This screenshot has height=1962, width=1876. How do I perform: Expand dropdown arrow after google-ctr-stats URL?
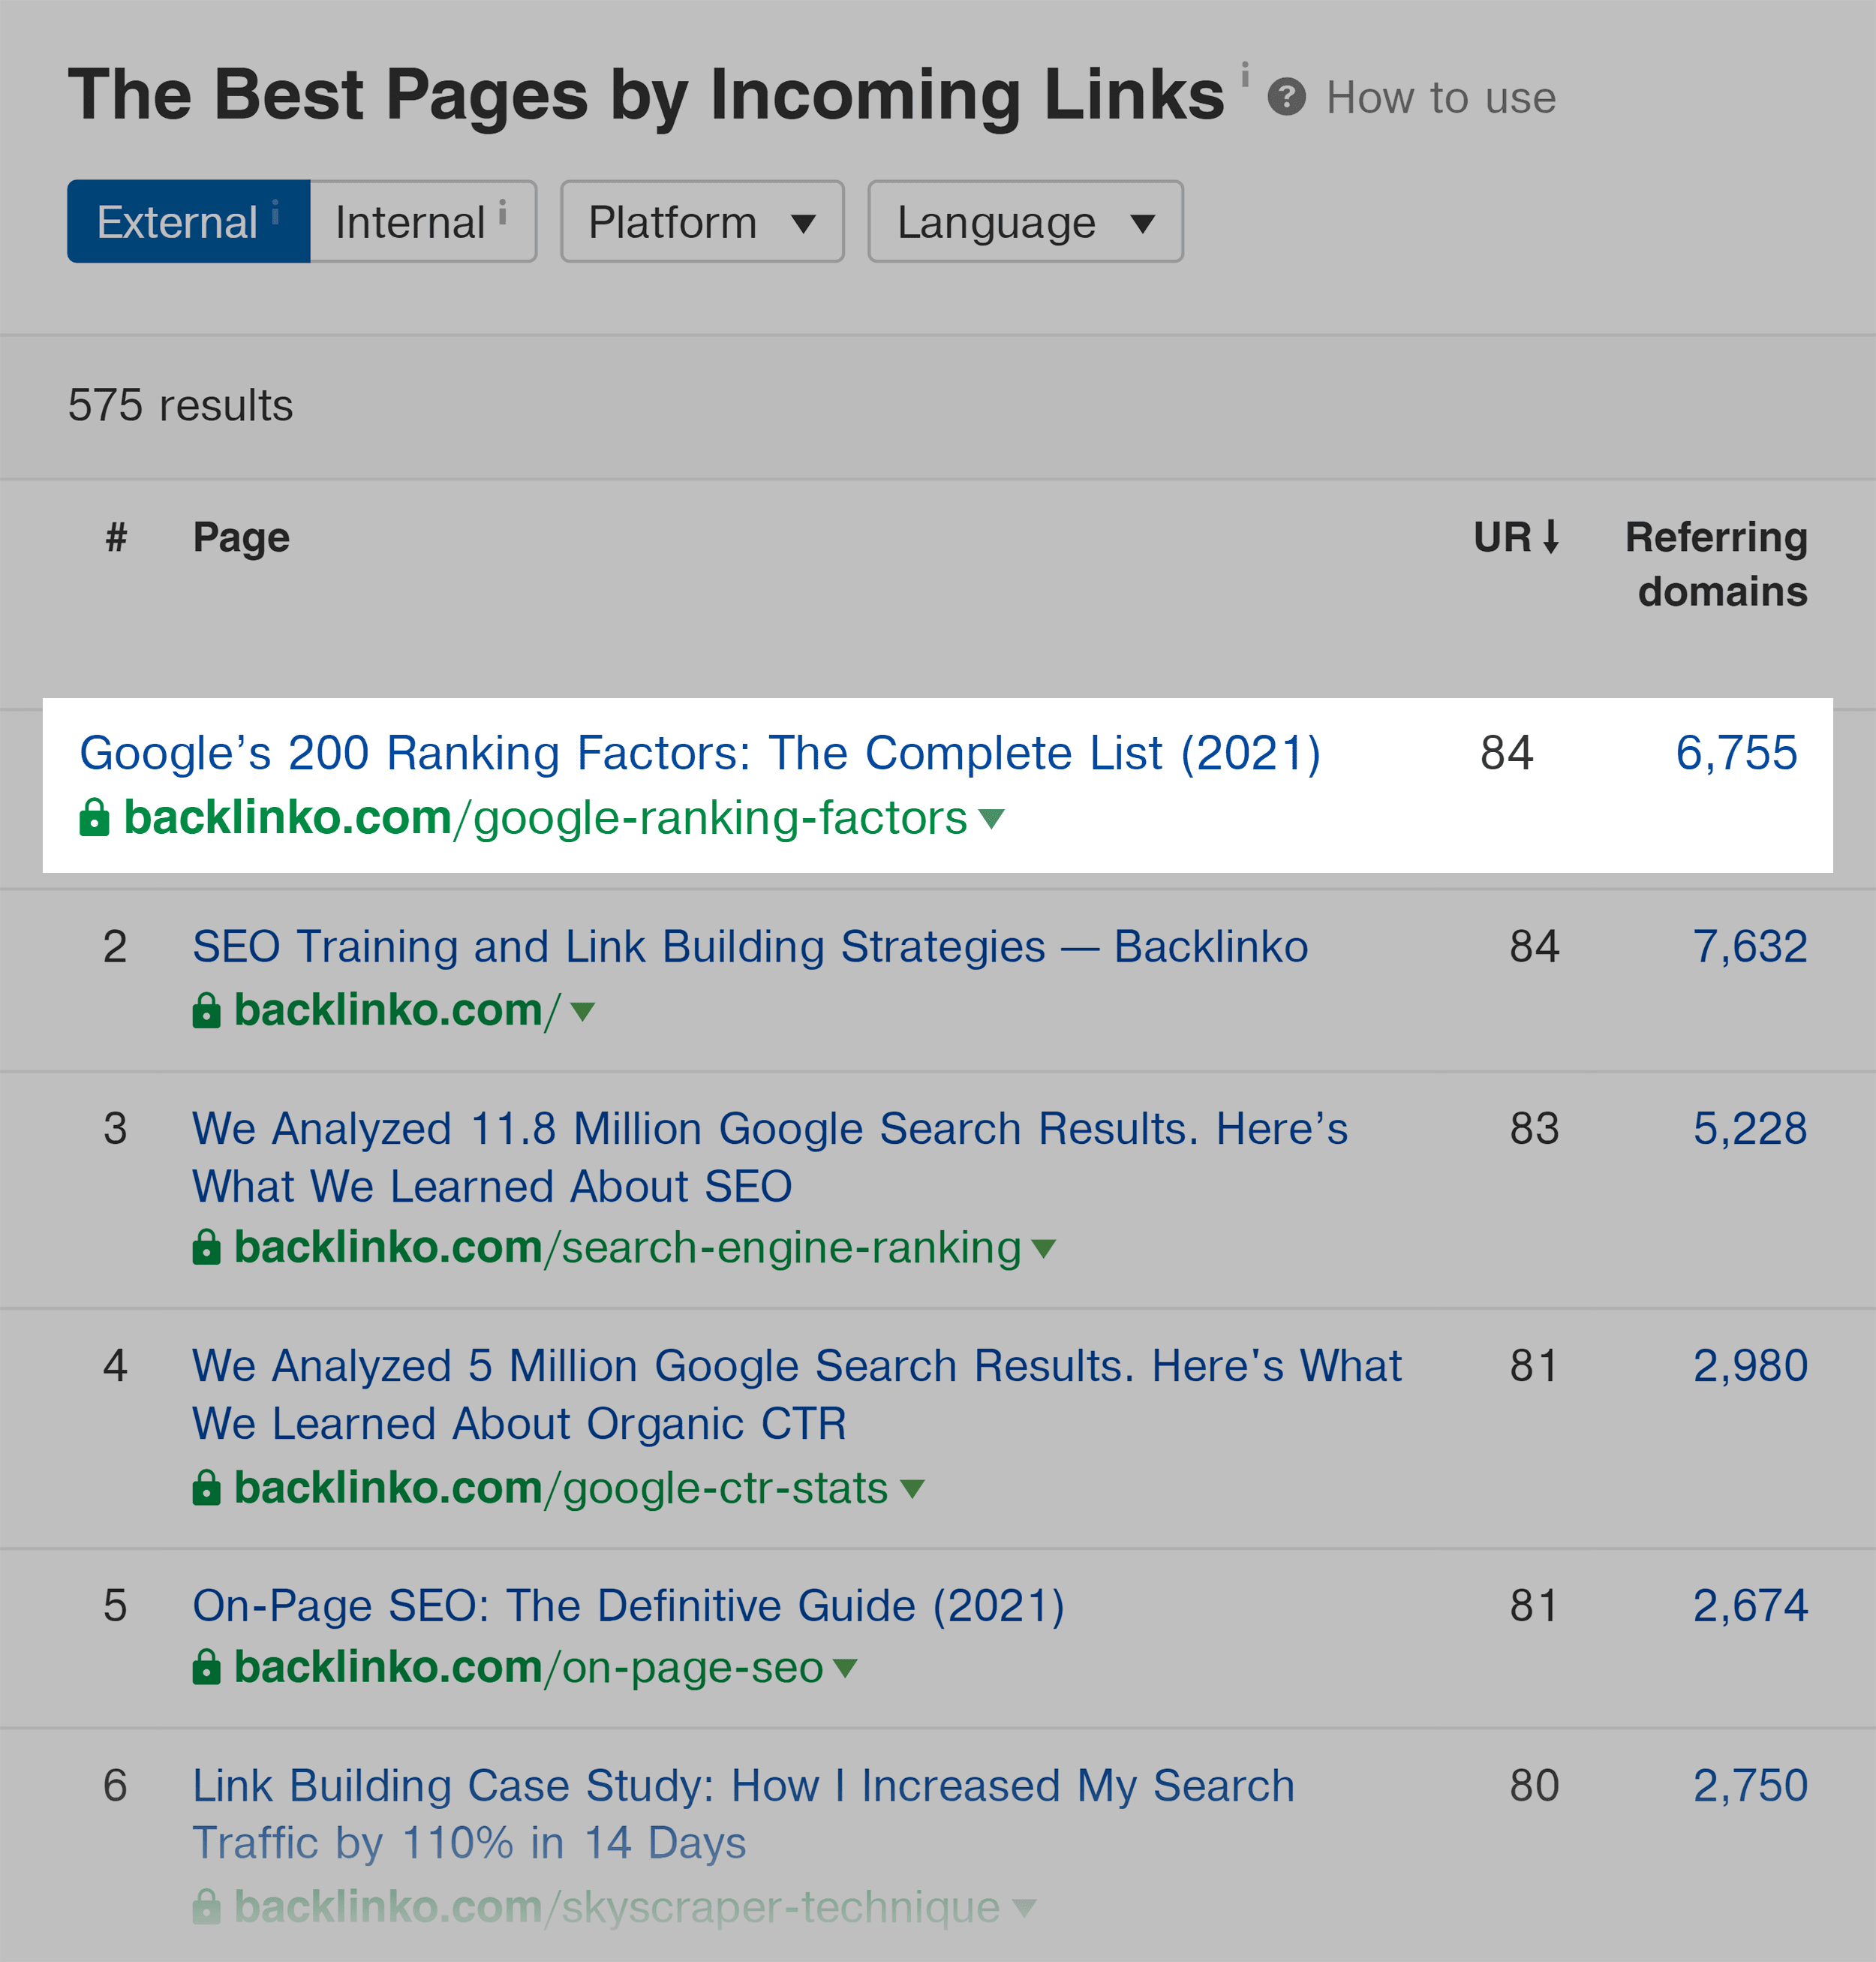pos(911,1489)
